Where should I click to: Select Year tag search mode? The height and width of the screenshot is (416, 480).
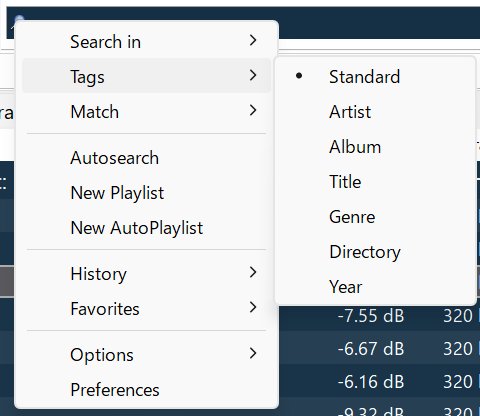(x=375, y=287)
